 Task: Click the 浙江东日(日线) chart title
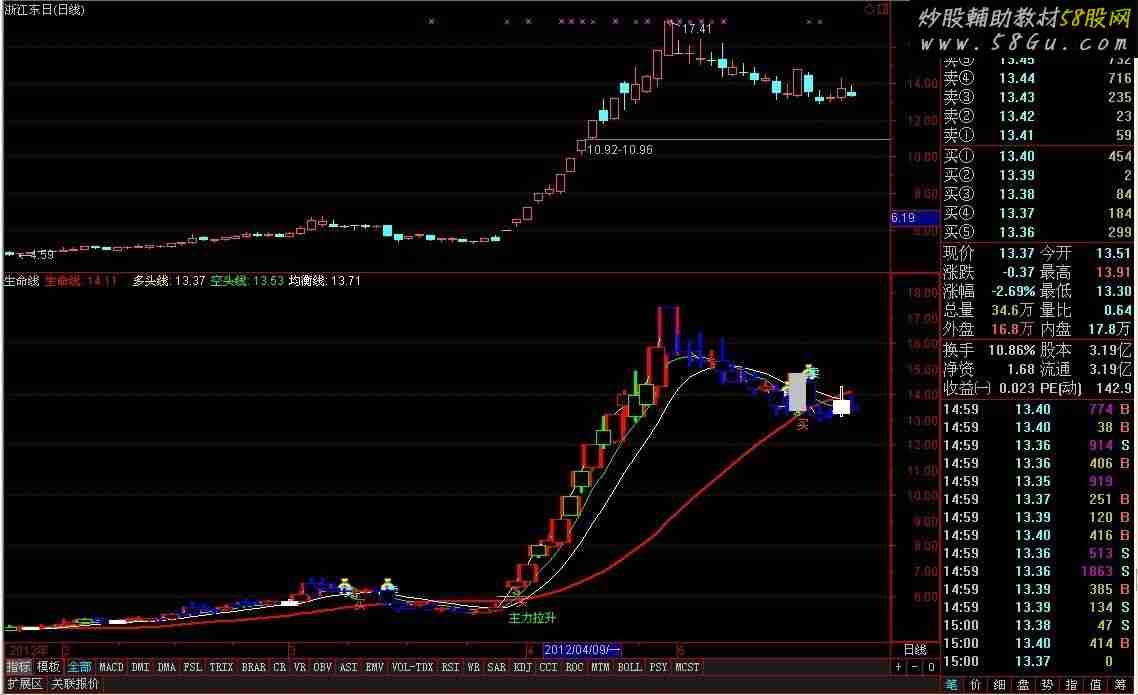44,9
